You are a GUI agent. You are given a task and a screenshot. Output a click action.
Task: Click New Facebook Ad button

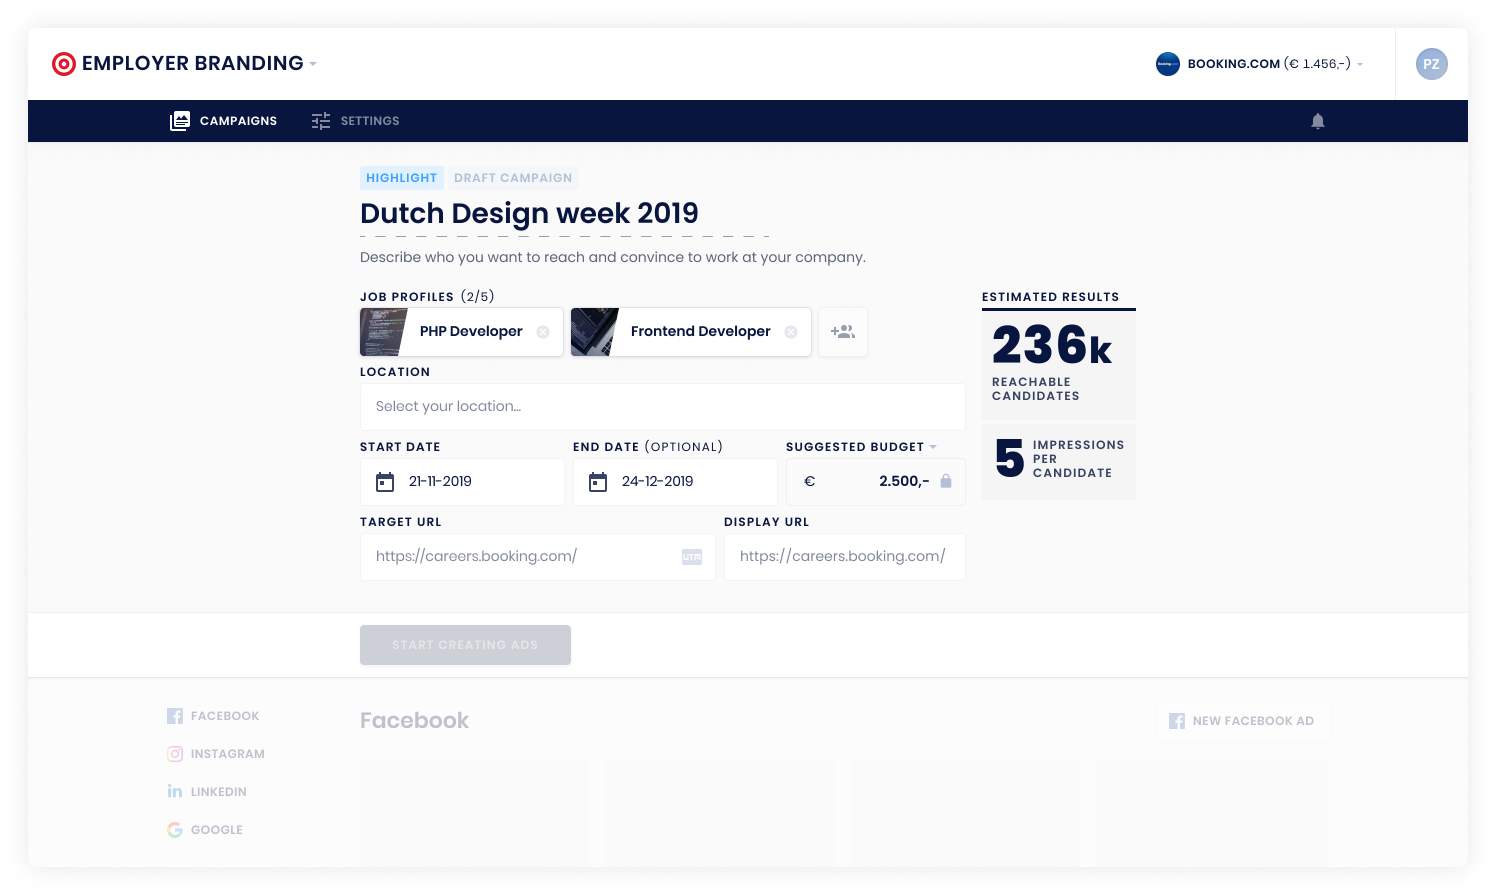pos(1242,721)
